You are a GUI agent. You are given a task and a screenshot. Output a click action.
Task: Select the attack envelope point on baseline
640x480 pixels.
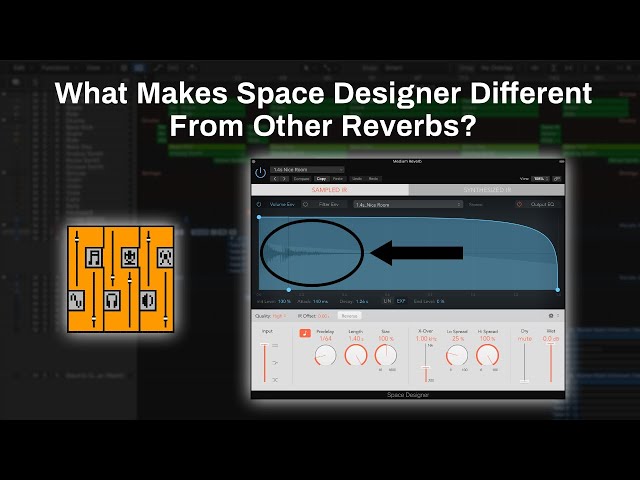289,290
